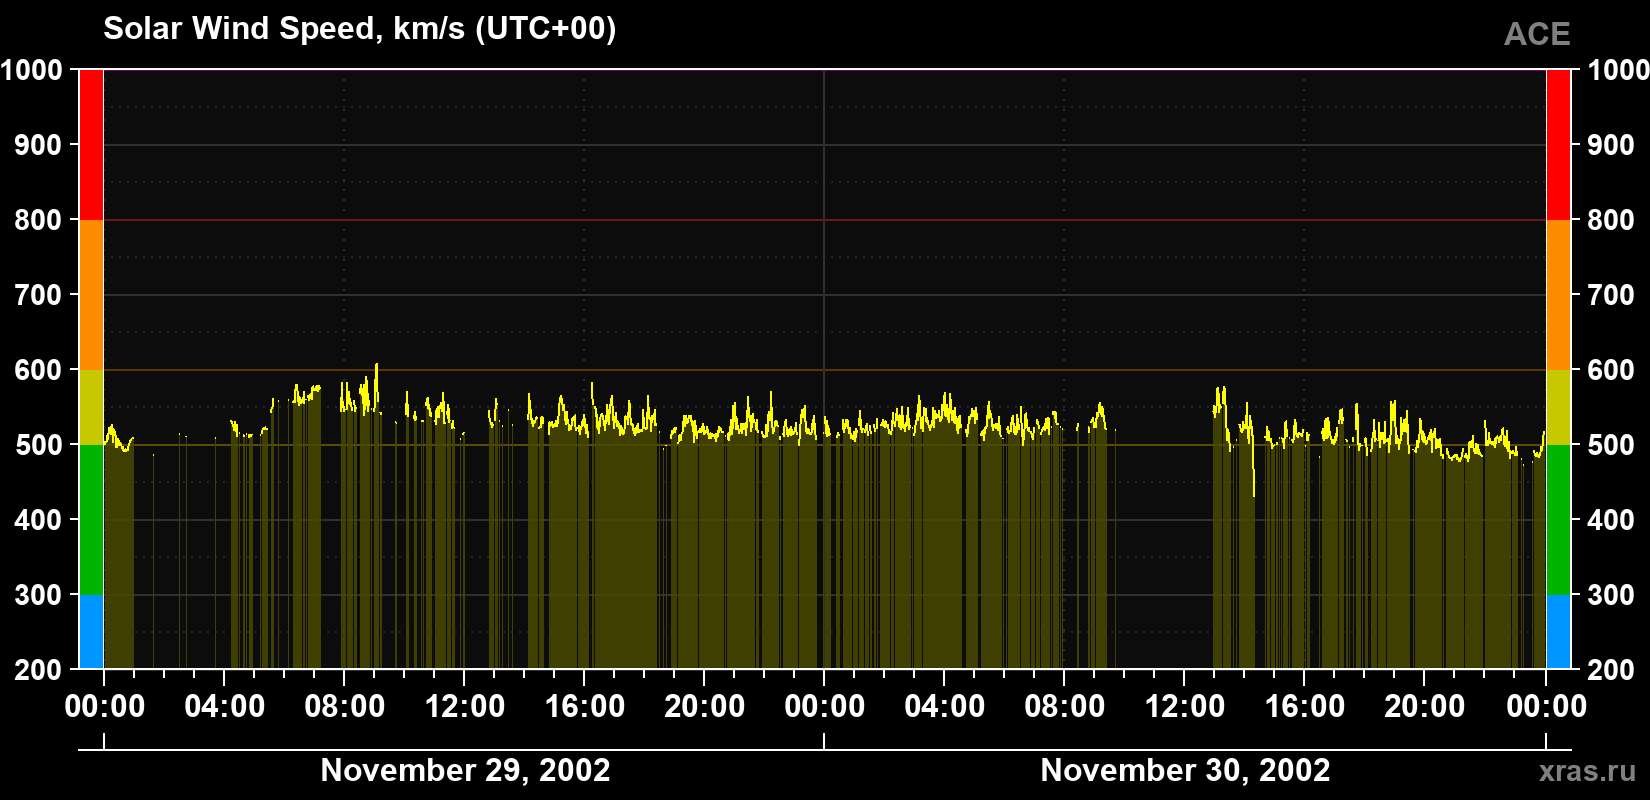
Task: Click the green band on the right speed scale
Action: pos(1558,520)
